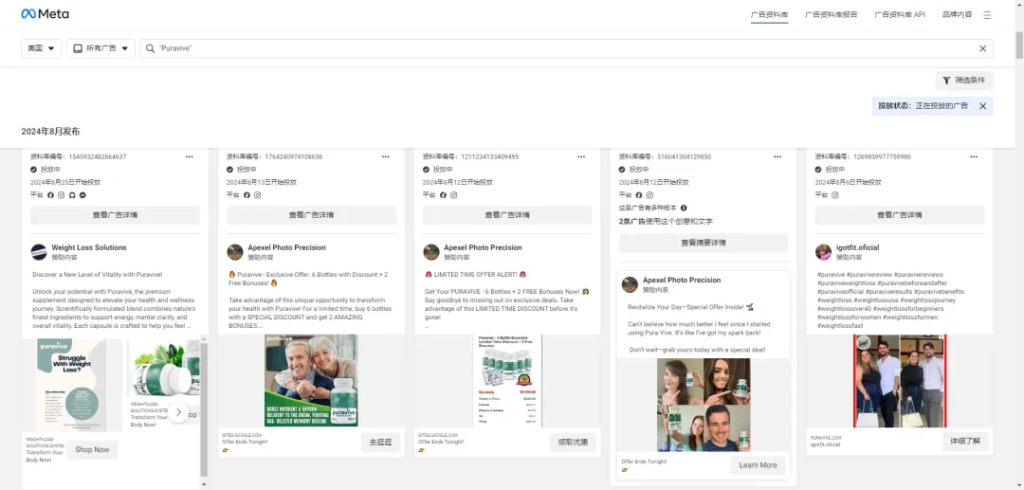Screen dimensions: 1024x490
Task: Open the elderly couple Puravive ad image
Action: pyautogui.click(x=312, y=380)
